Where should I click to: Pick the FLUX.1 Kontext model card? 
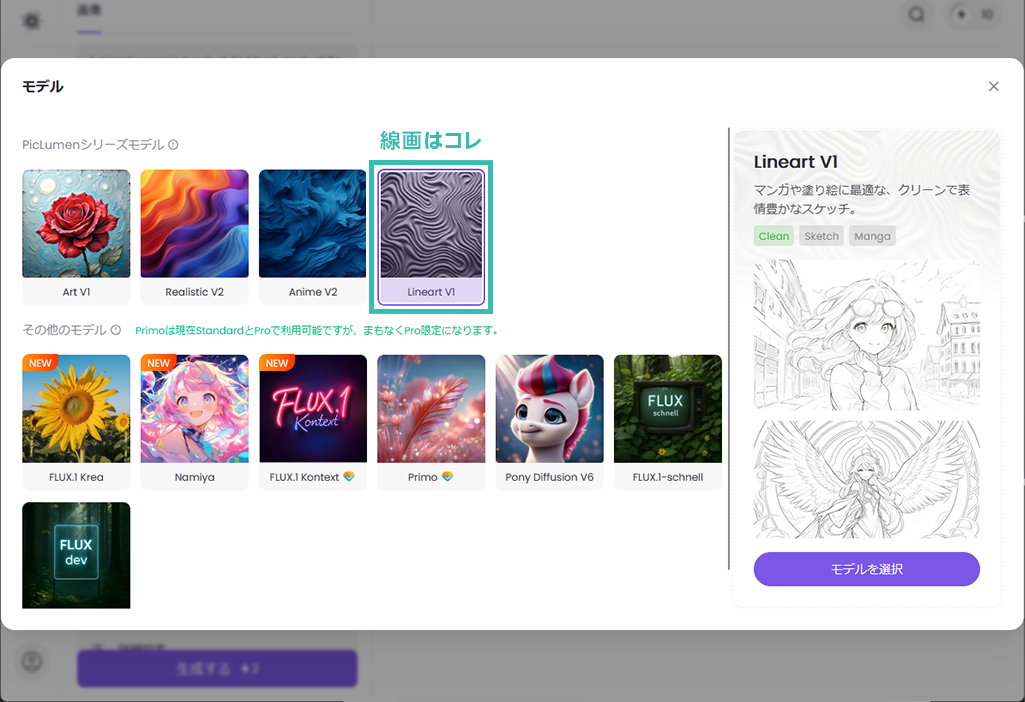pos(312,422)
